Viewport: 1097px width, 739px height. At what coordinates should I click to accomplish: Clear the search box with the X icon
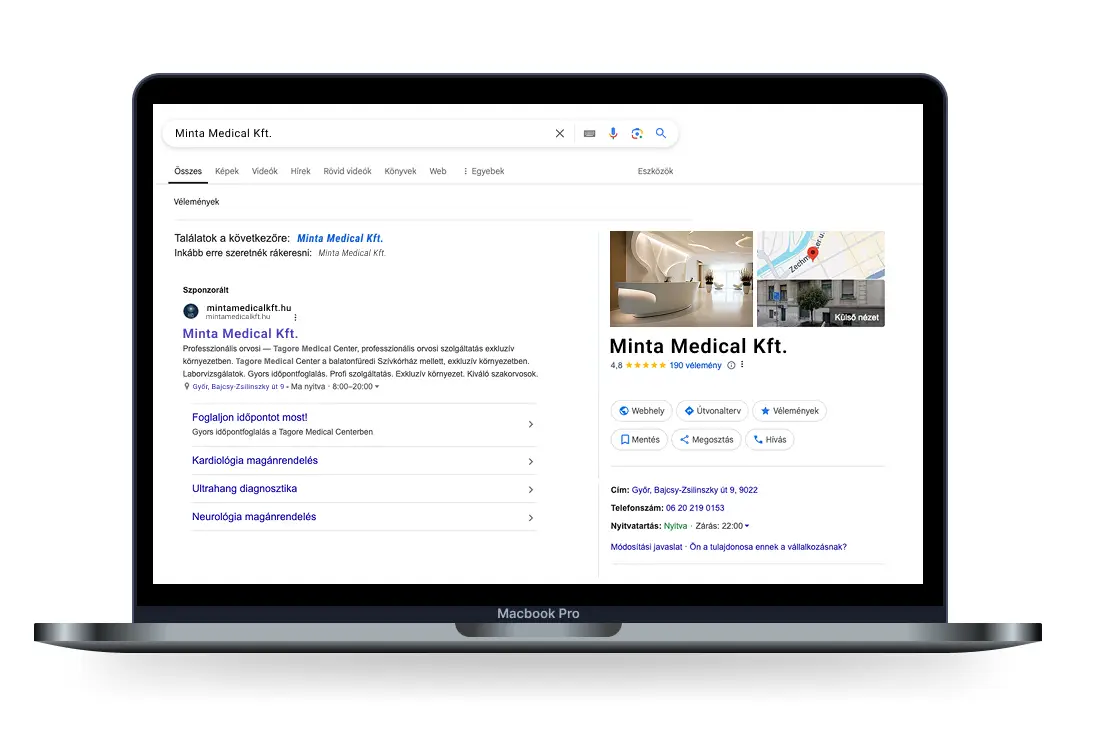pyautogui.click(x=560, y=134)
